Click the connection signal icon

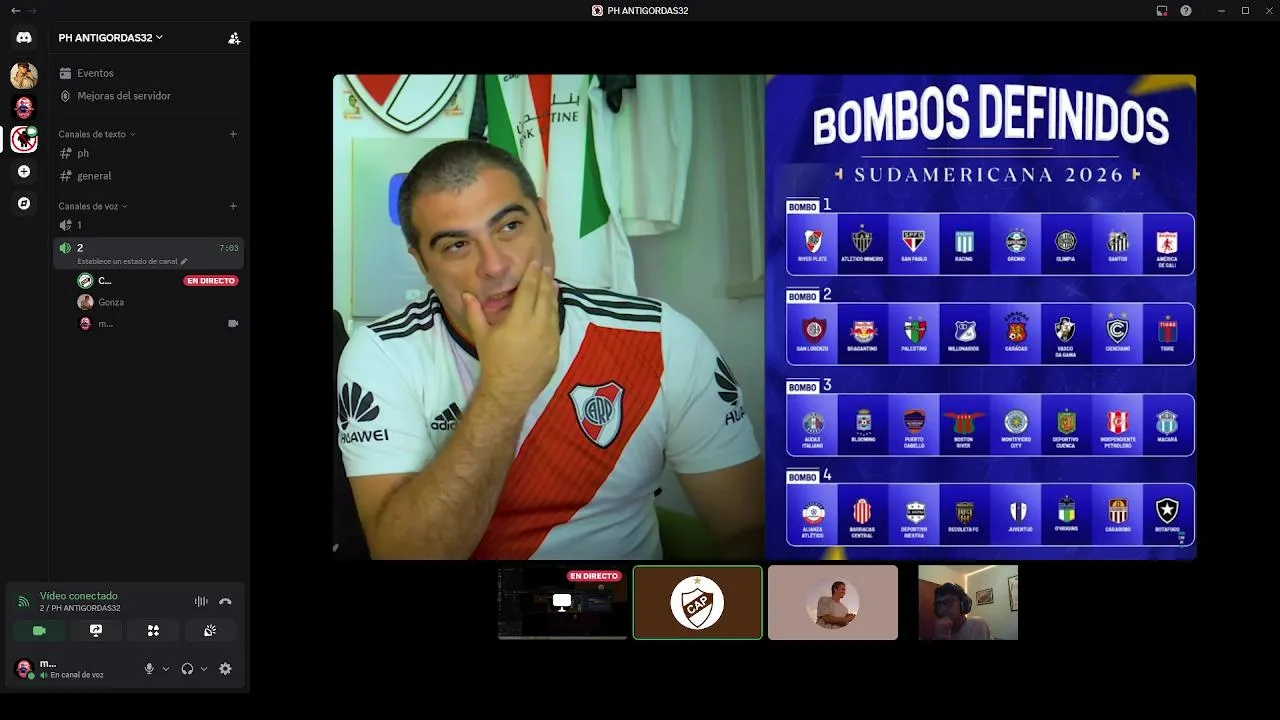tap(24, 602)
